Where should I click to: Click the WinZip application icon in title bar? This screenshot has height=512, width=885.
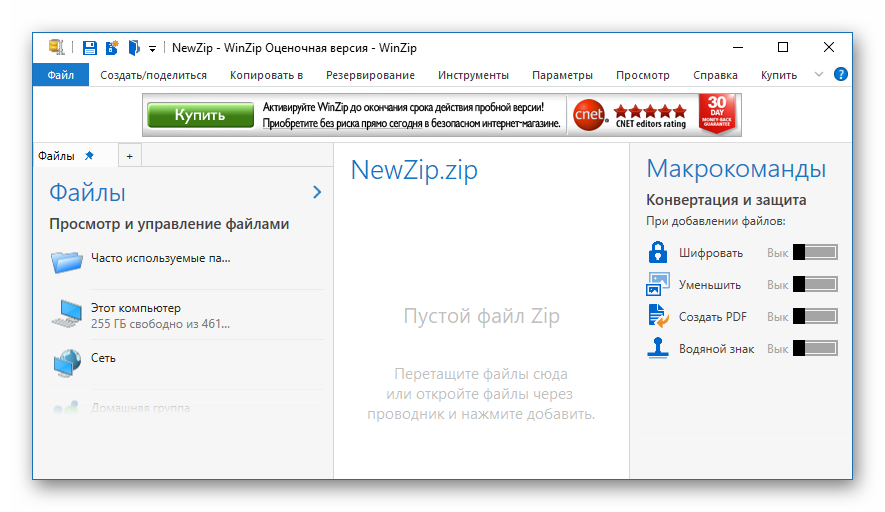coord(56,47)
